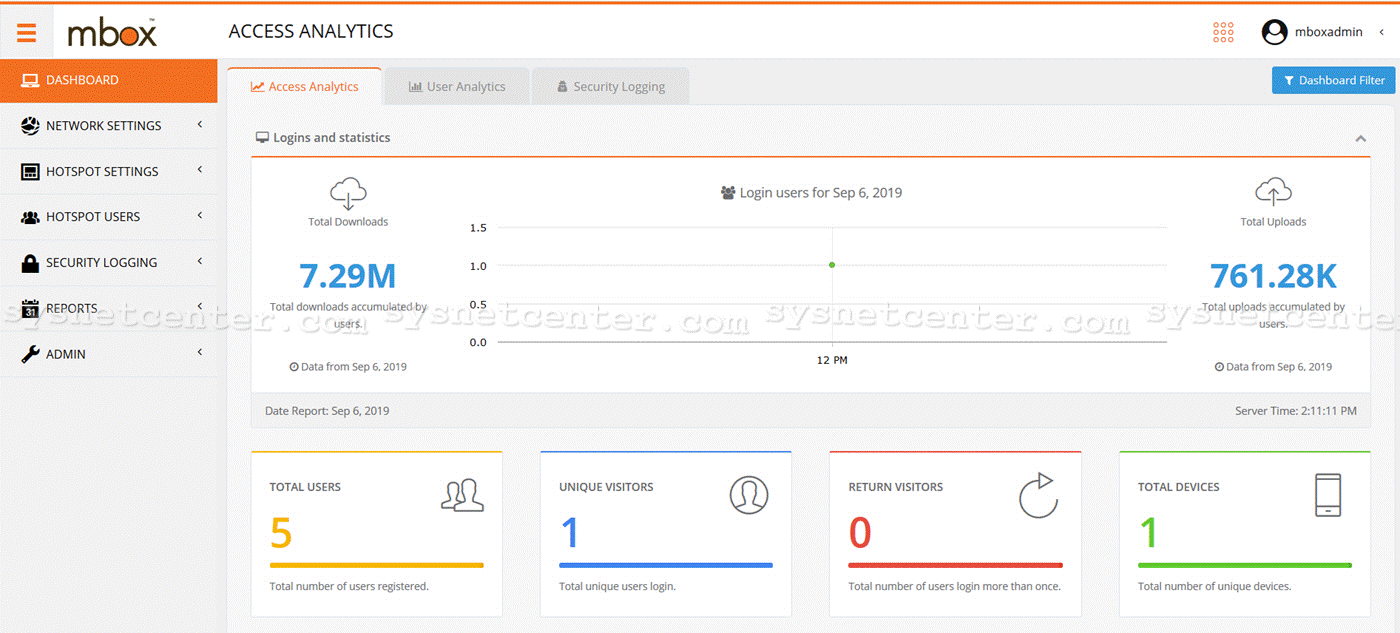This screenshot has height=633, width=1400.
Task: Open Admin in the sidebar
Action: pyautogui.click(x=109, y=354)
